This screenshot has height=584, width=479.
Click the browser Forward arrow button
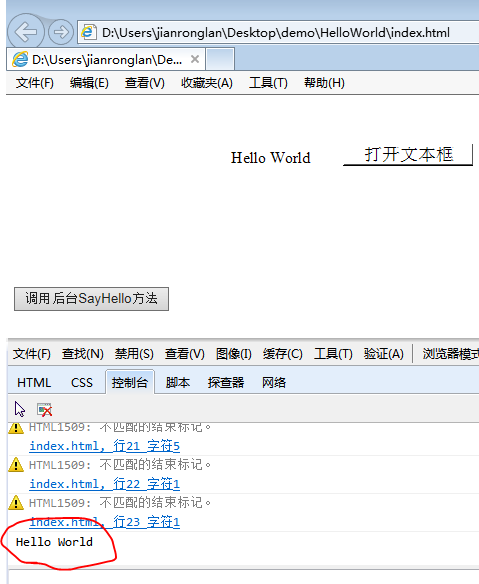pyautogui.click(x=61, y=32)
